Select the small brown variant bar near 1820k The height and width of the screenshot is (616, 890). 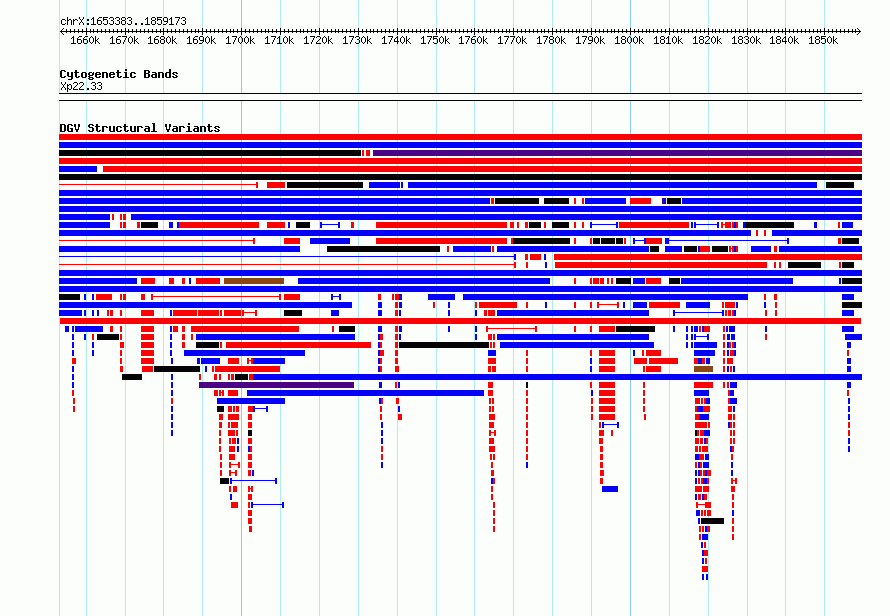703,369
